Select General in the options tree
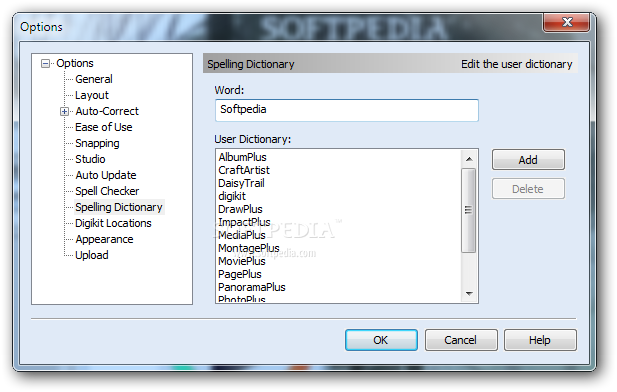 tap(94, 79)
